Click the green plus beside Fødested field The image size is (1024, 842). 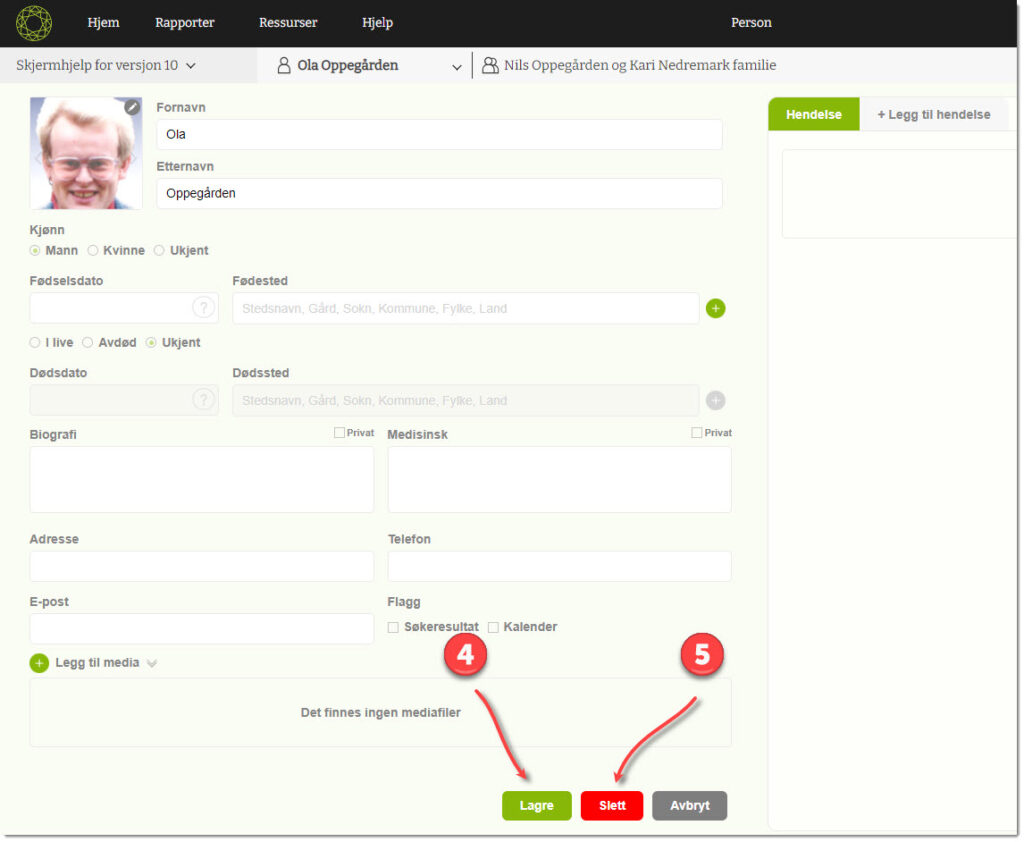715,308
